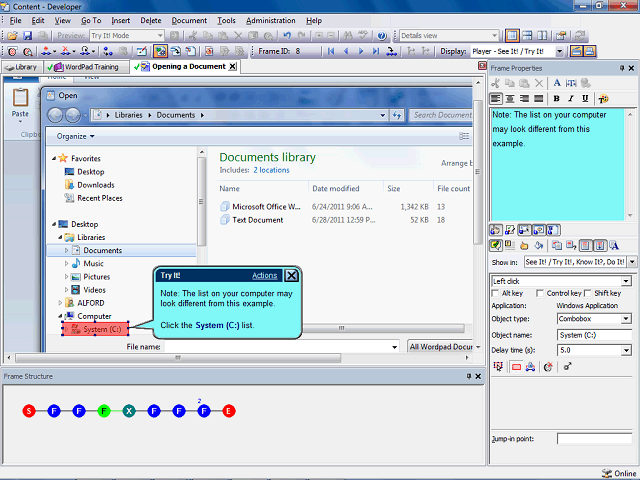
Task: Go to the next frame
Action: coord(361,51)
